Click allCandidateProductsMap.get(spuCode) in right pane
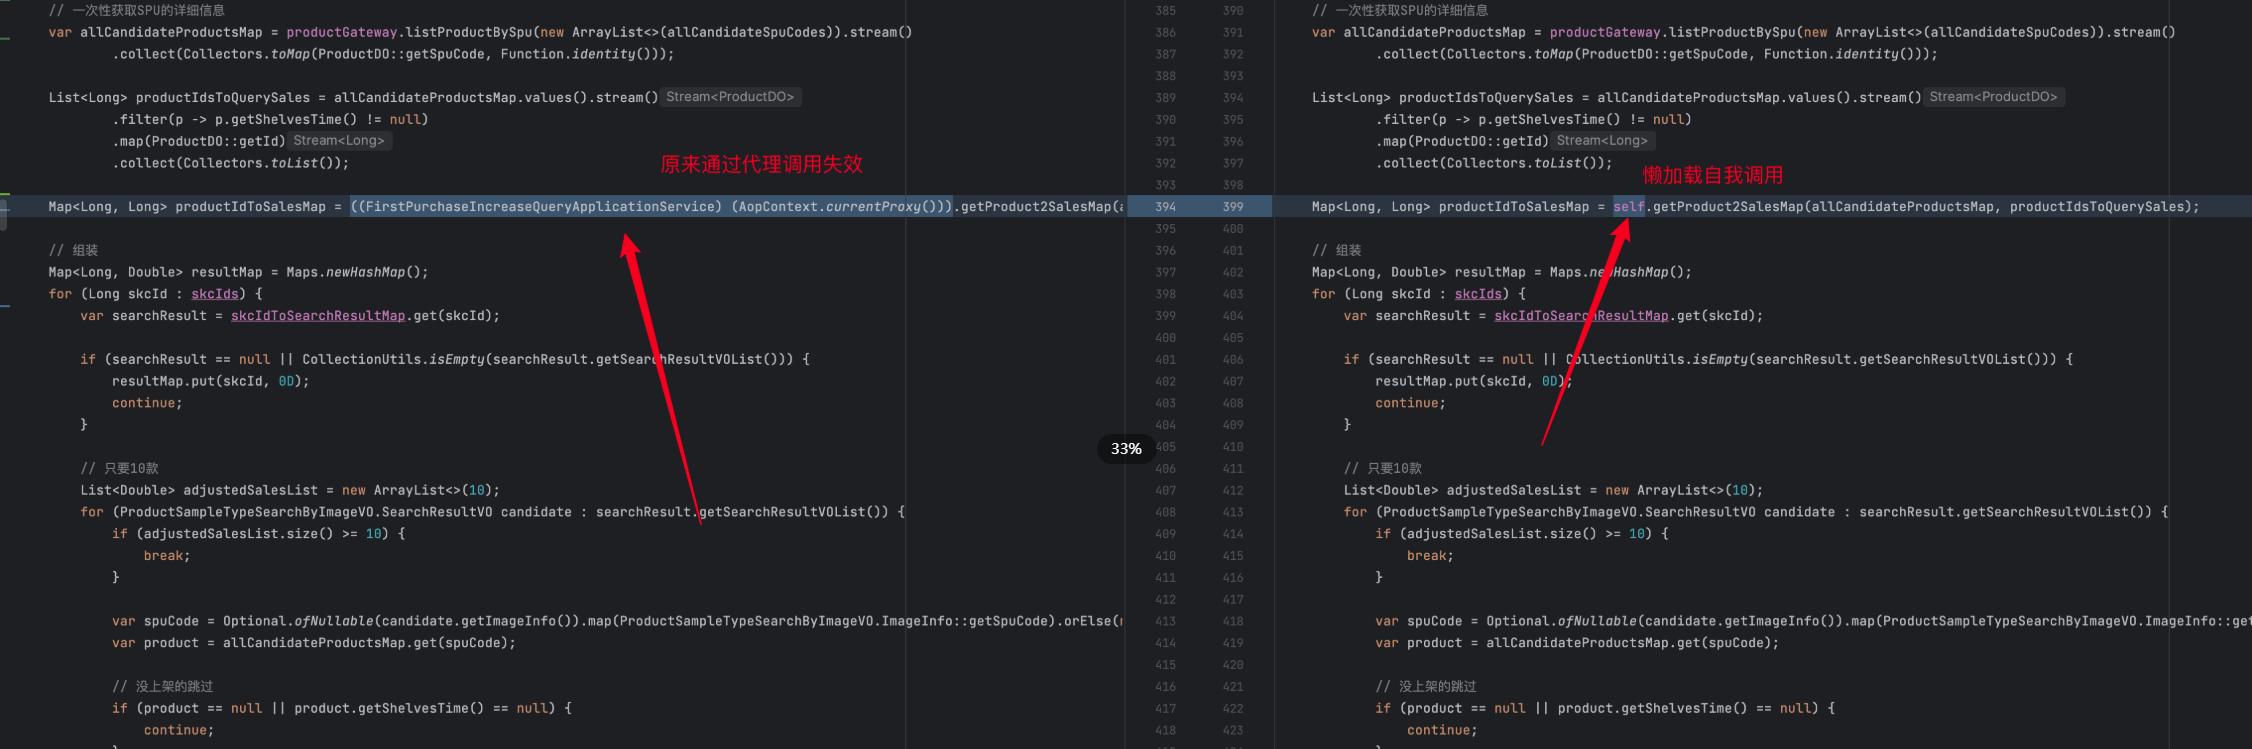Viewport: 2252px width, 749px height. (1628, 643)
